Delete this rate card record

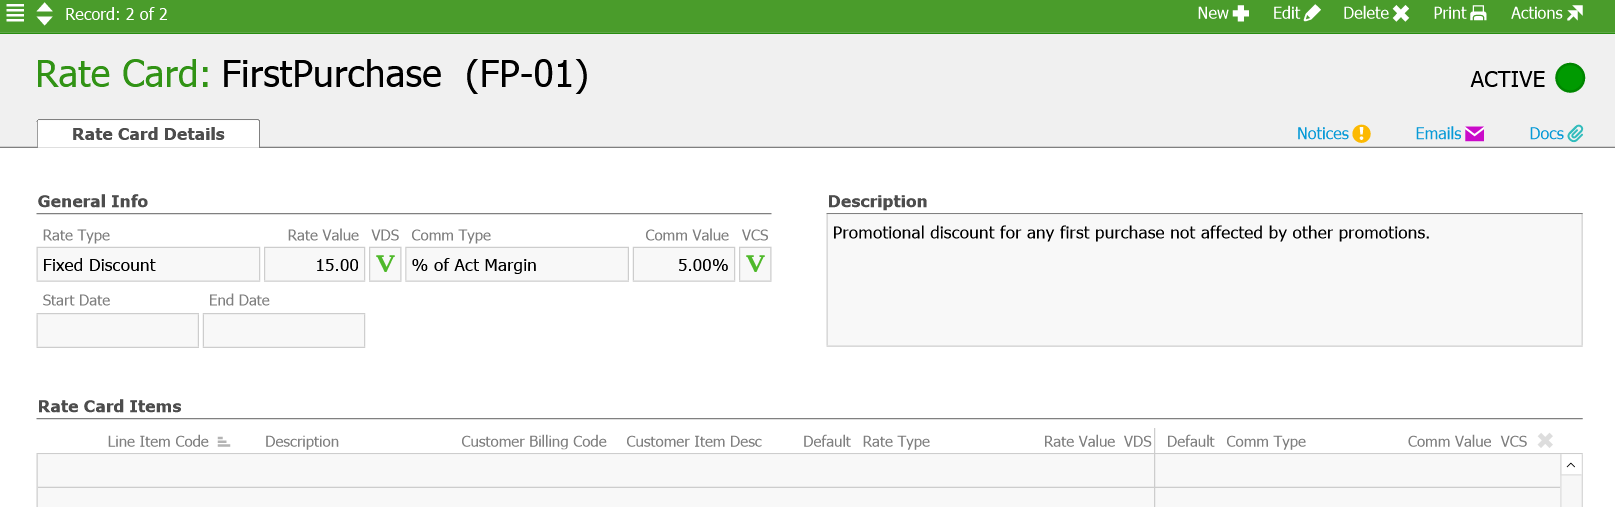[x=1375, y=13]
